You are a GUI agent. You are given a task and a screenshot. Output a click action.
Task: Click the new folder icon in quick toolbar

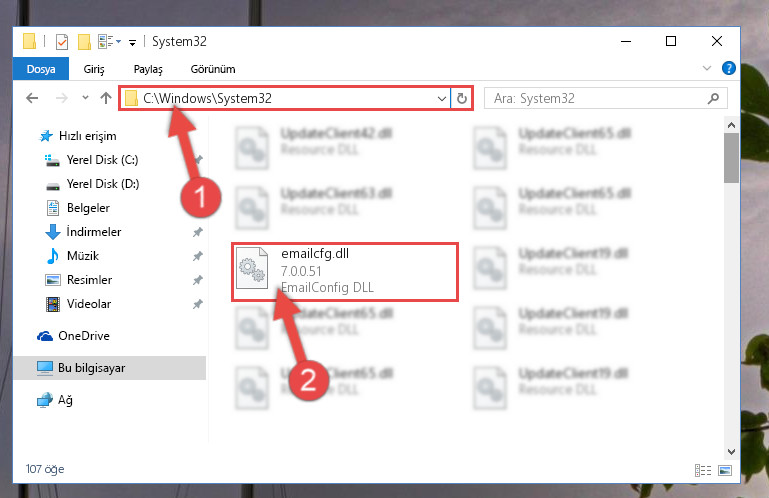[84, 42]
